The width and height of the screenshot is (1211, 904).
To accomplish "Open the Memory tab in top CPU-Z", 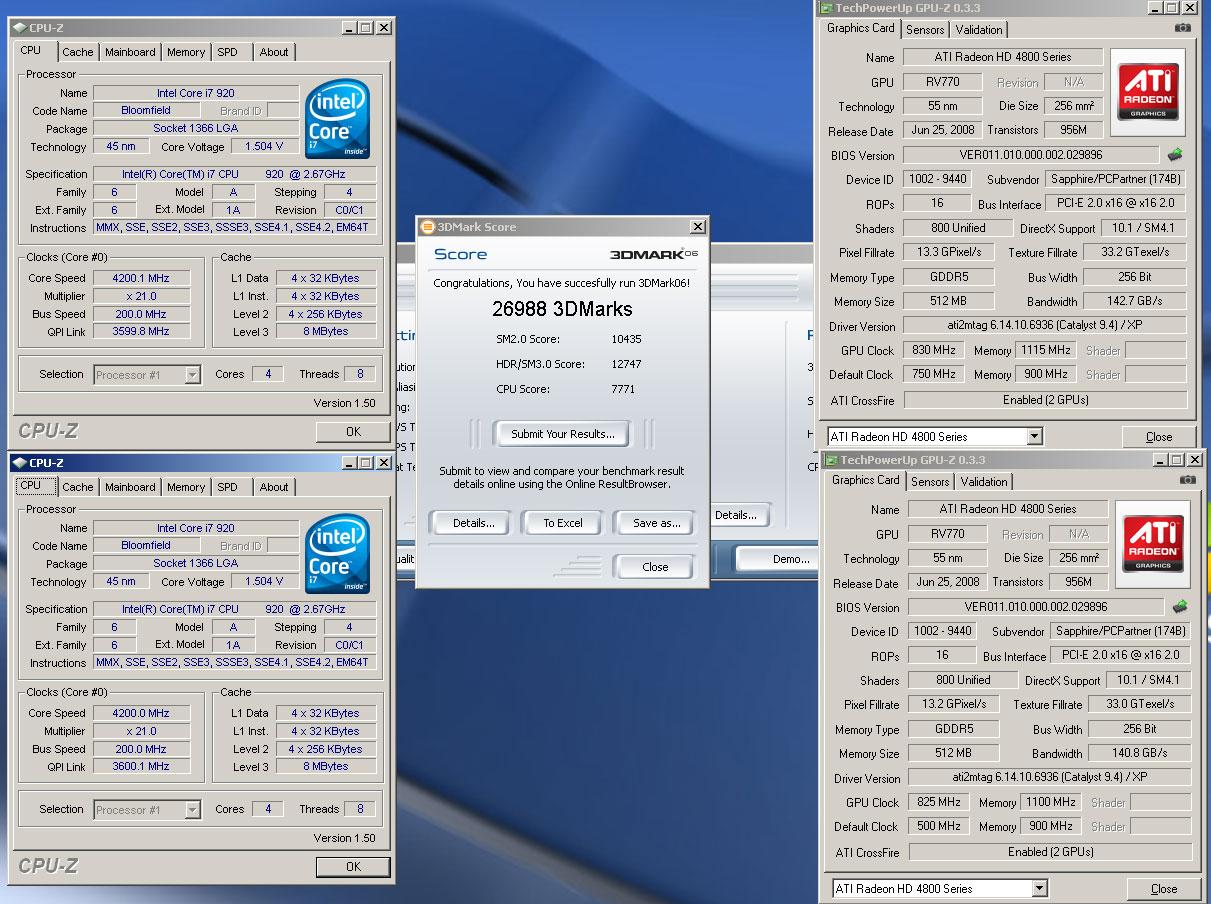I will click(186, 52).
